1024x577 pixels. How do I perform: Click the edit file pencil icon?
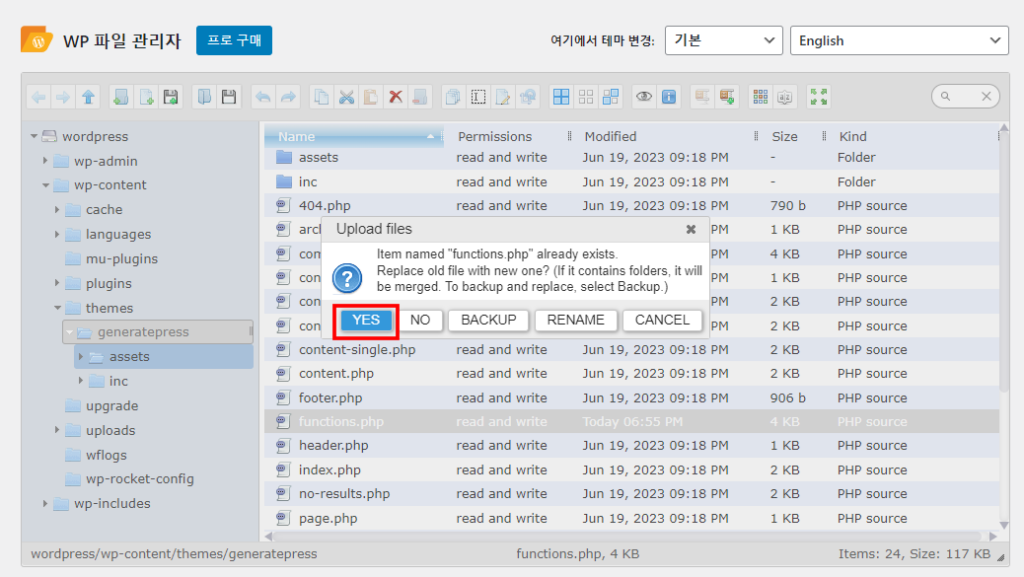coord(503,97)
